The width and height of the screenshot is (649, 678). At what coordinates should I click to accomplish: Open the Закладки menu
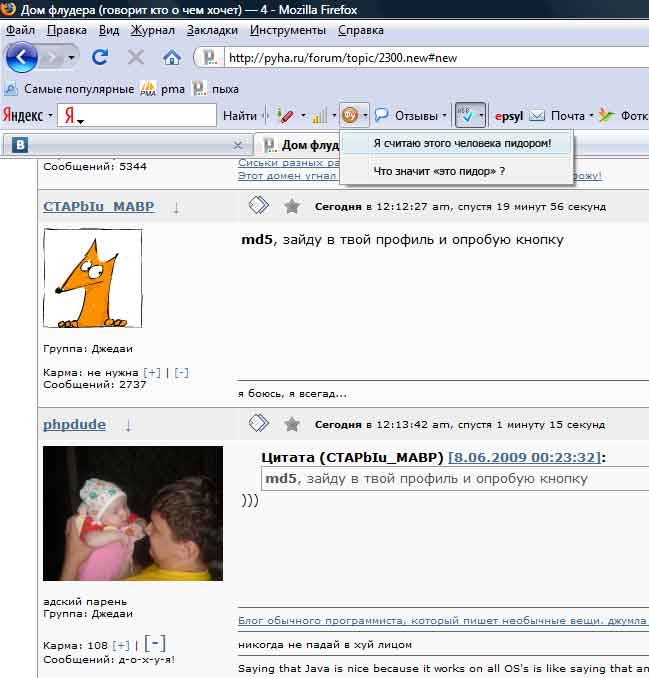(x=212, y=31)
